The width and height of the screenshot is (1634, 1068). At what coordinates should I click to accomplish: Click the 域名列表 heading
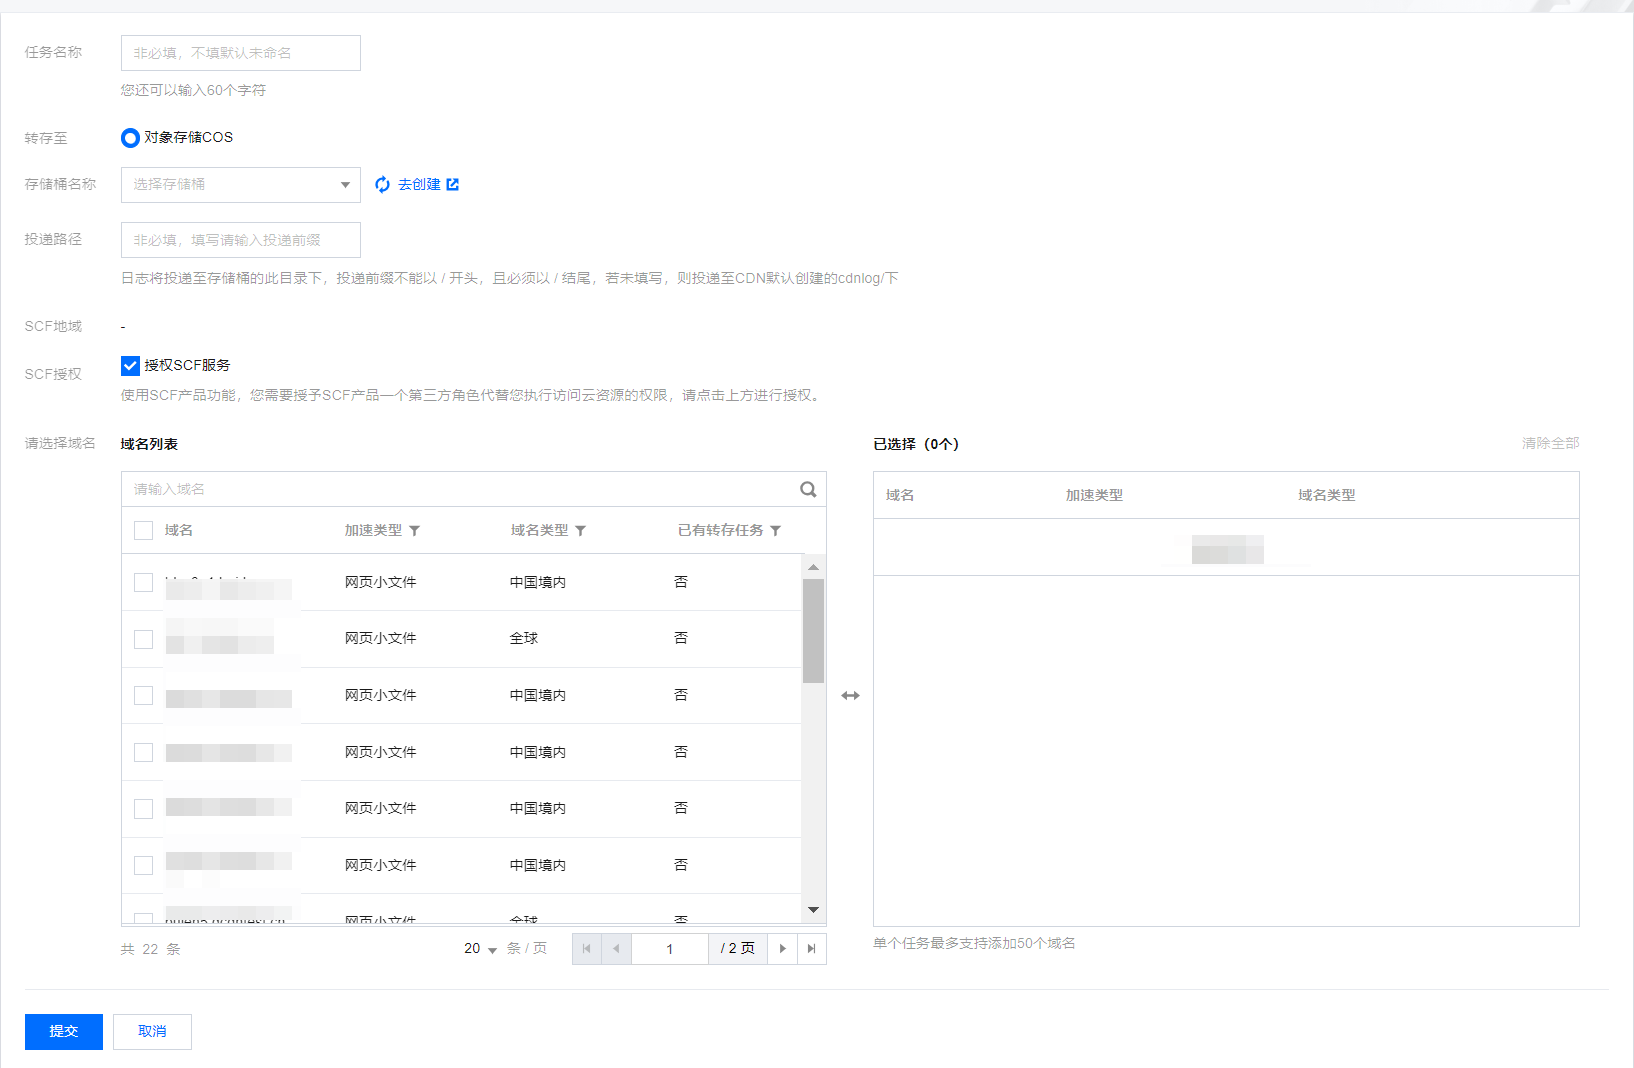click(149, 444)
